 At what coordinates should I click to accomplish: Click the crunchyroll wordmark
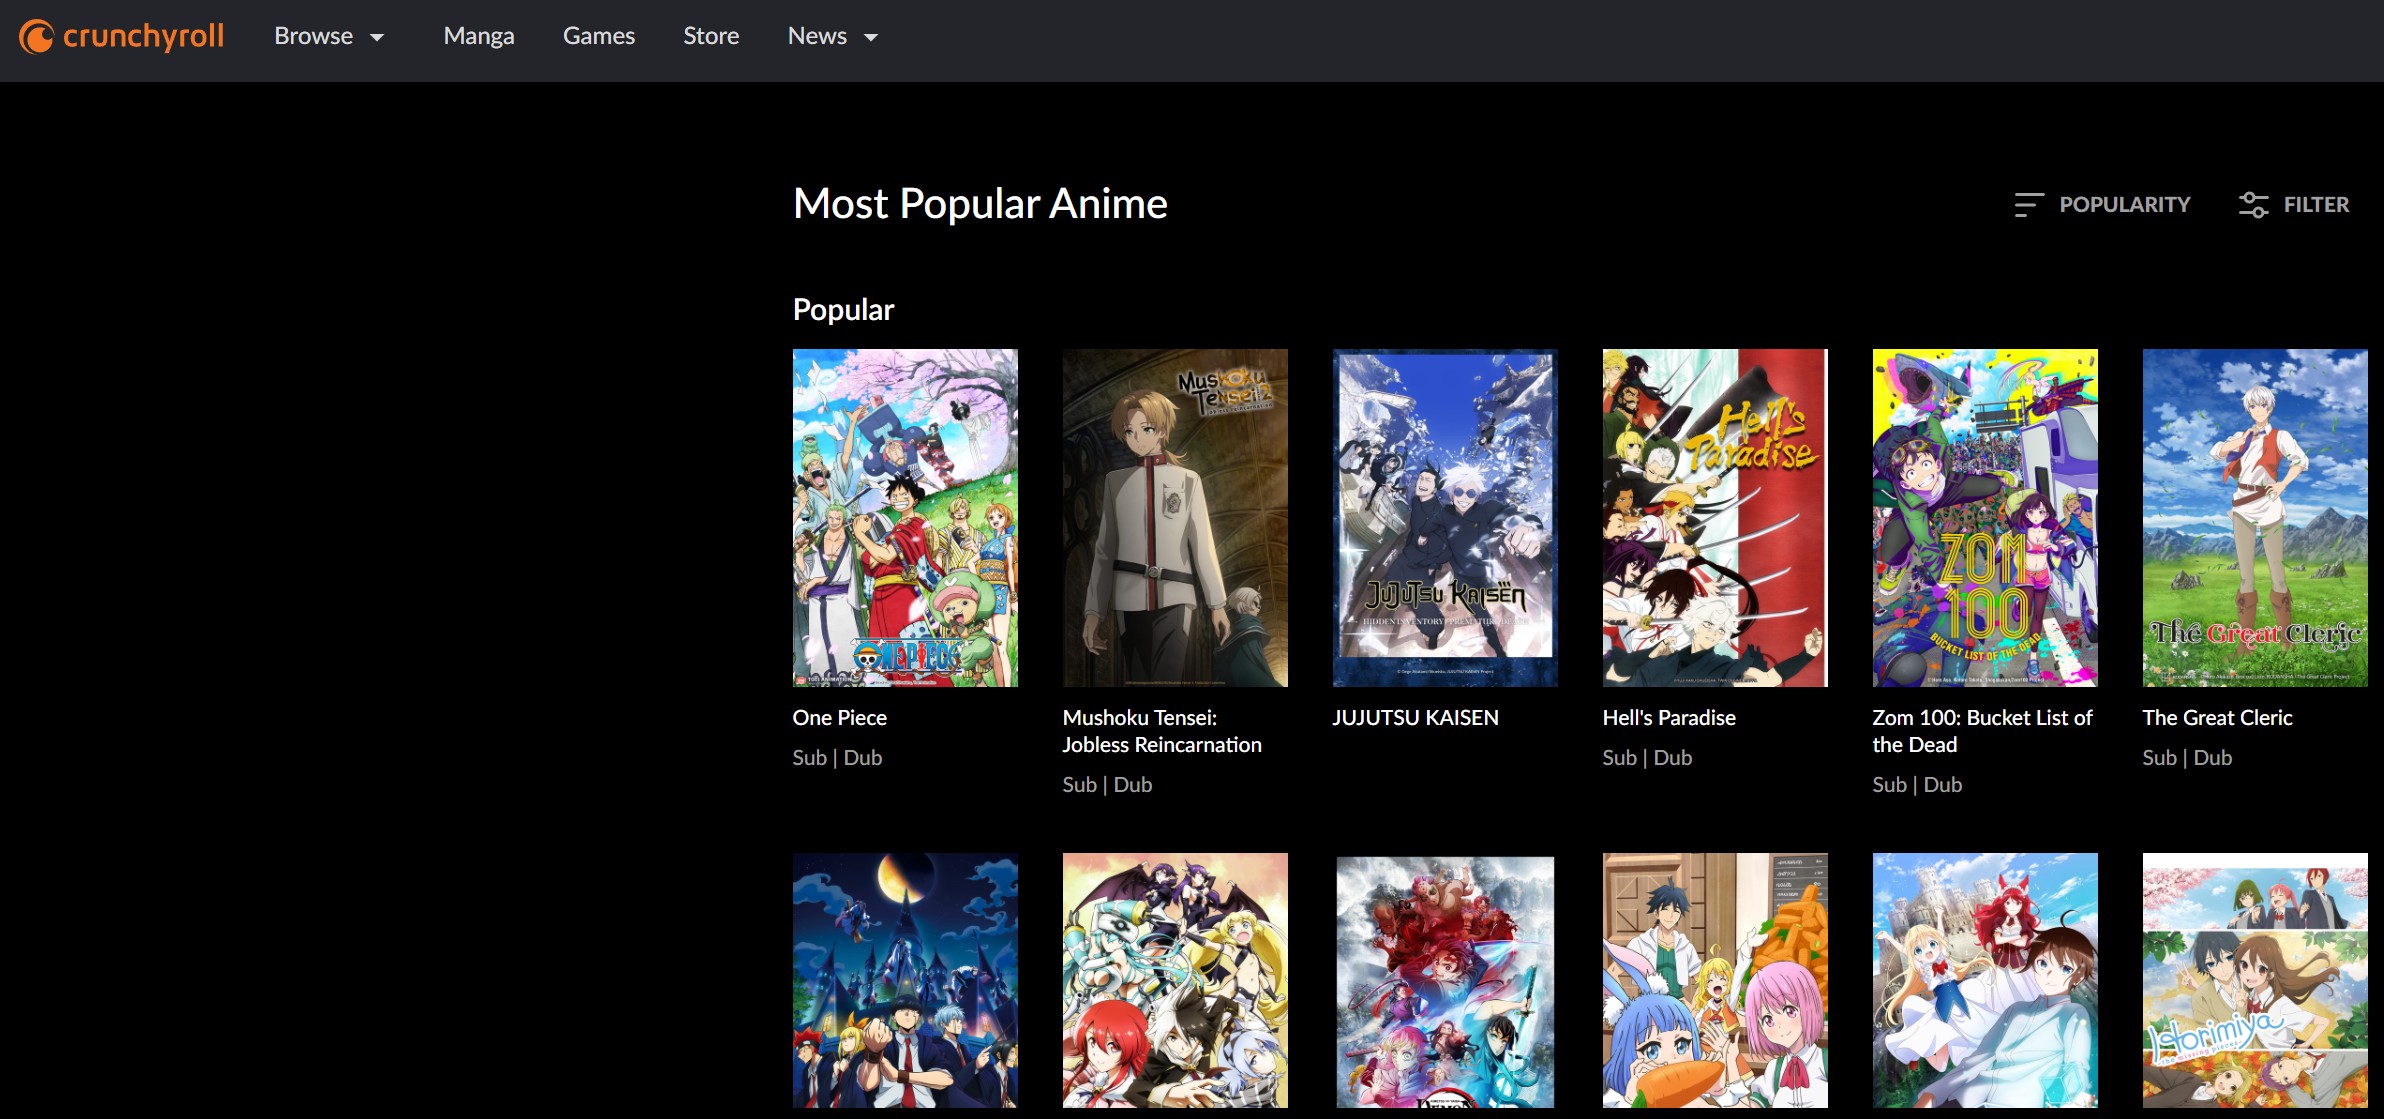pos(143,37)
